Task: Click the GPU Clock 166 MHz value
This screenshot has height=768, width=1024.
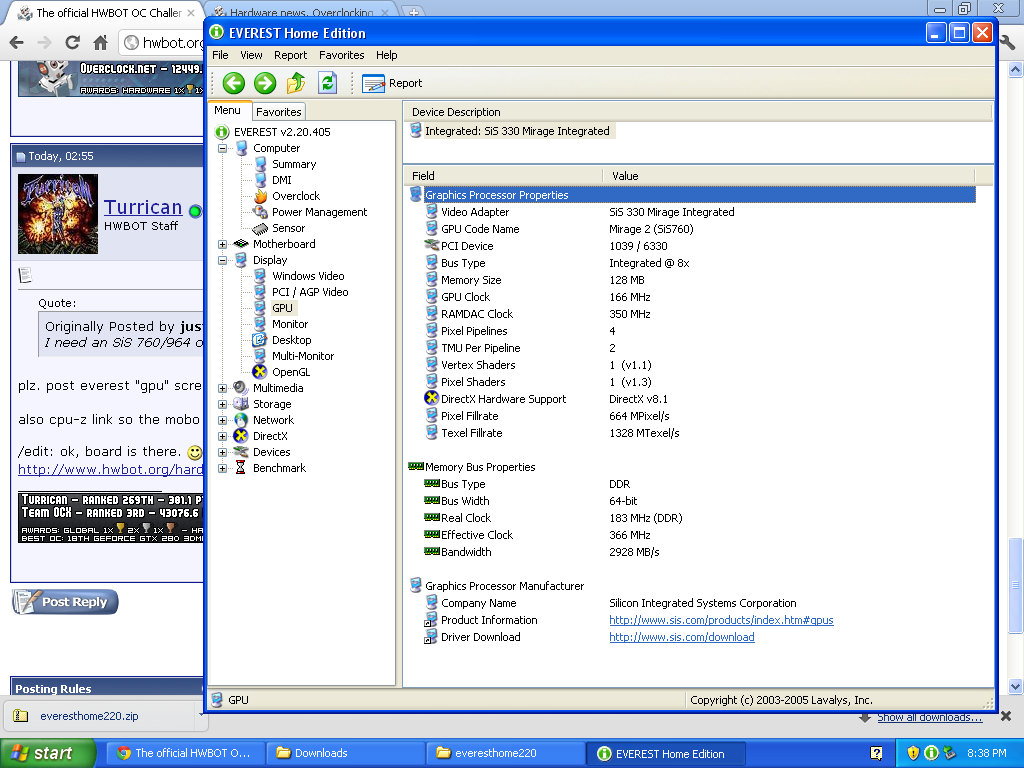Action: (x=630, y=297)
